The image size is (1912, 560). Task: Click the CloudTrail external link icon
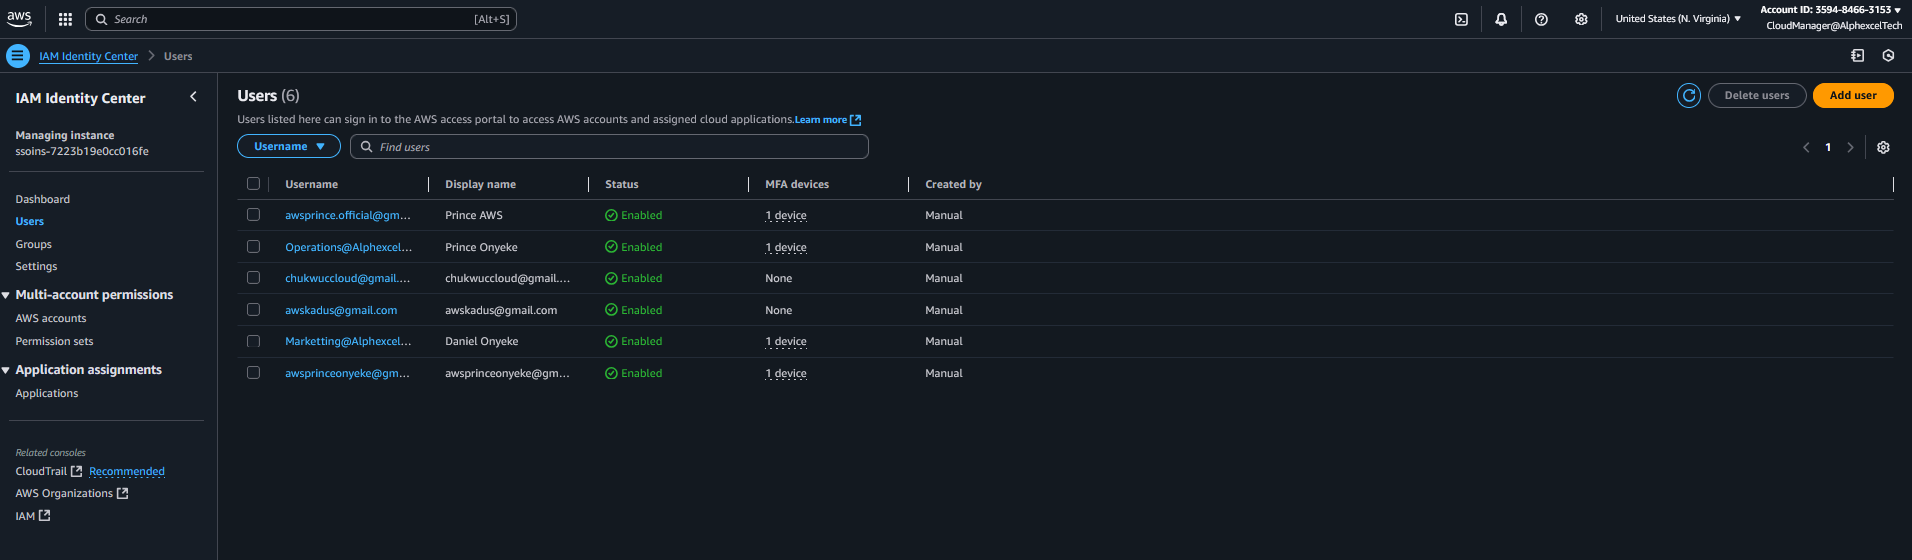[76, 471]
